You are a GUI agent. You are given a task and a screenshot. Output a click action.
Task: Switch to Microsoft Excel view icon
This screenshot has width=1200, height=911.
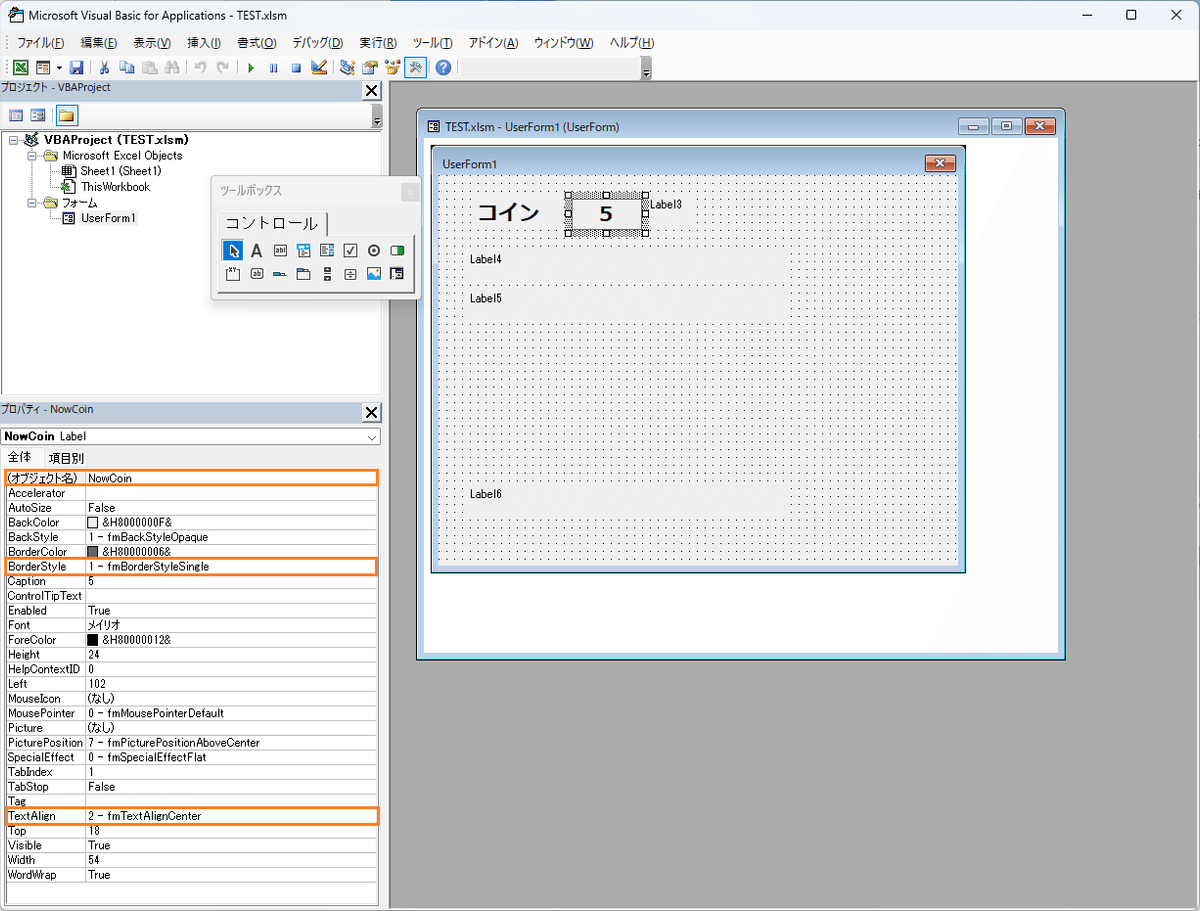coord(20,68)
